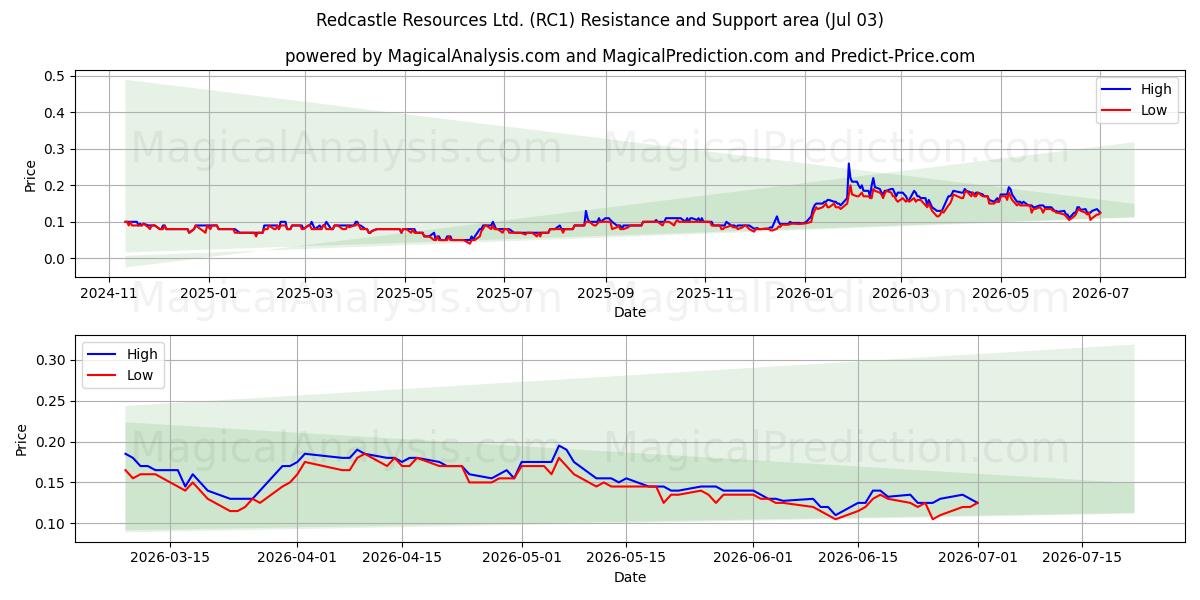The width and height of the screenshot is (1200, 600).
Task: Click the '2025-11' x-axis label
Action: (x=705, y=294)
